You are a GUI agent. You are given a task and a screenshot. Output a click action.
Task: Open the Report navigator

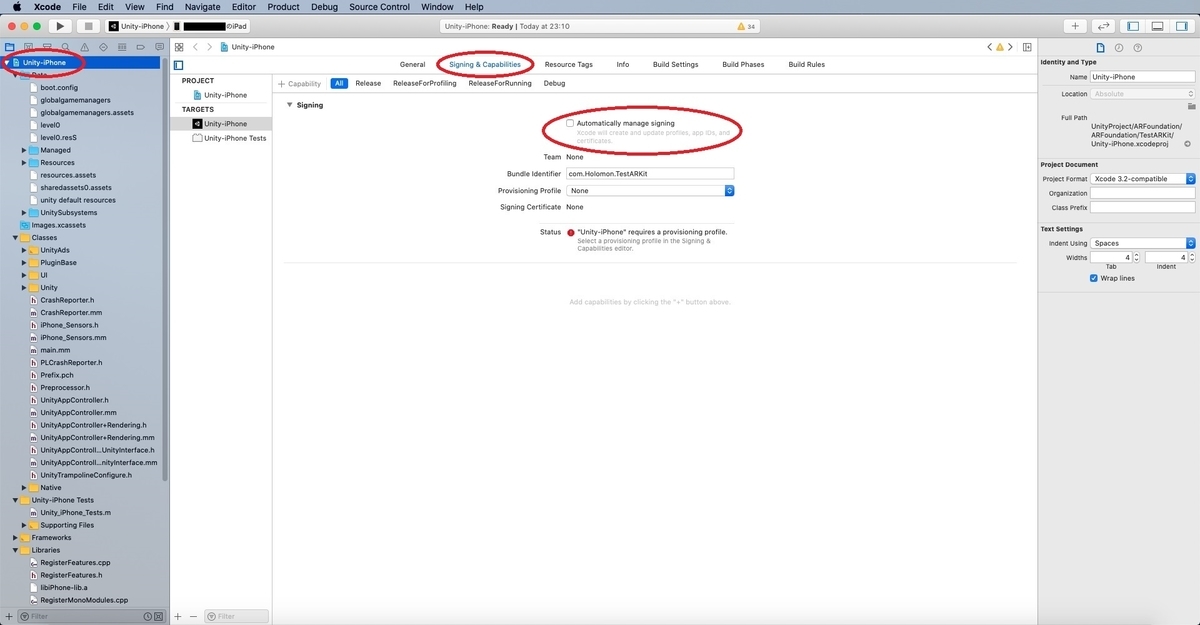(158, 47)
